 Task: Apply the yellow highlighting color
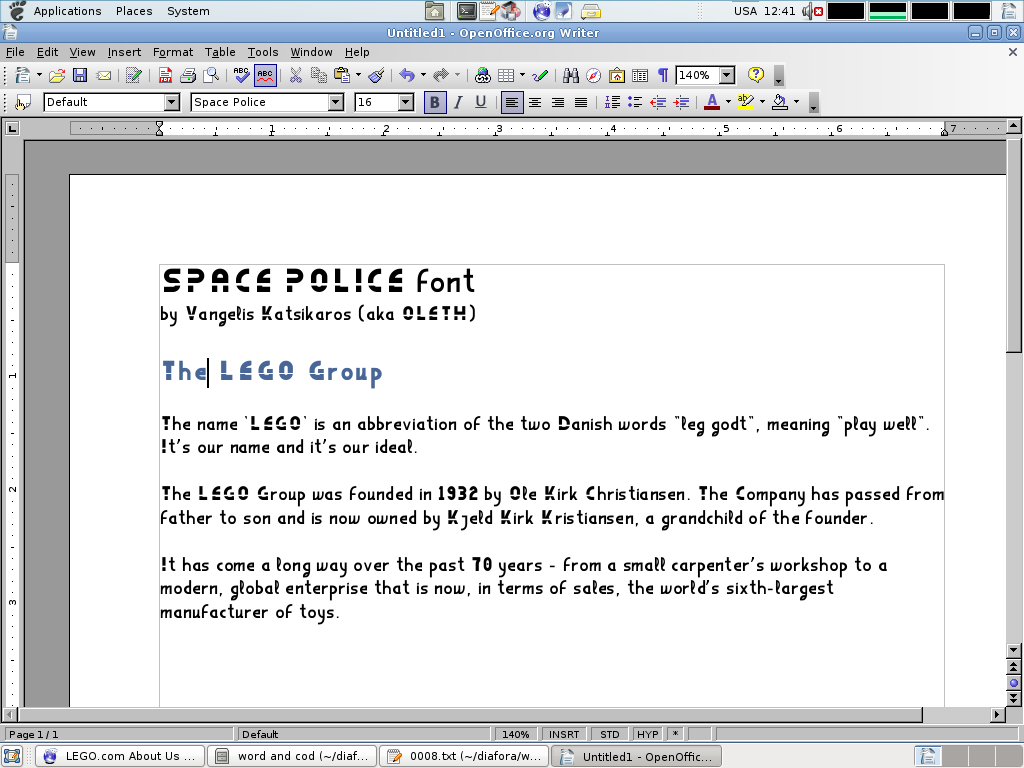click(746, 103)
